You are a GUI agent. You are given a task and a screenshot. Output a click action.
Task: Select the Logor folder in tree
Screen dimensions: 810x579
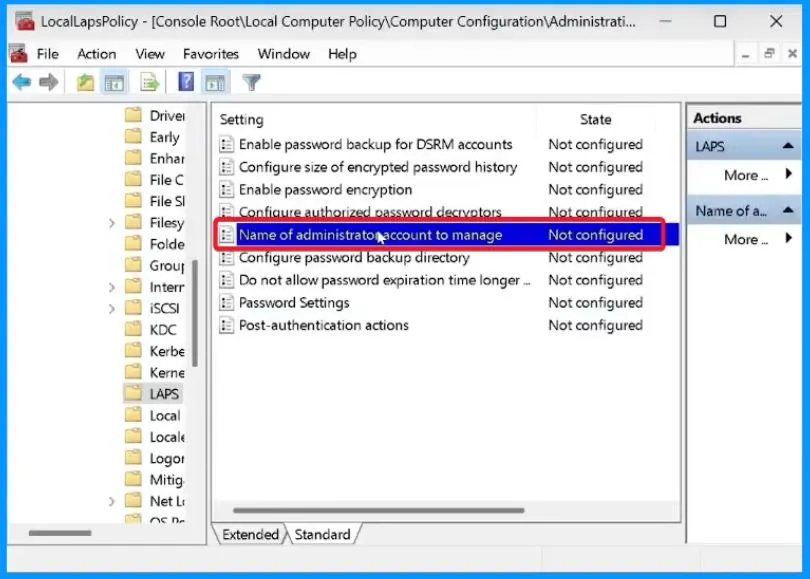[x=167, y=458]
